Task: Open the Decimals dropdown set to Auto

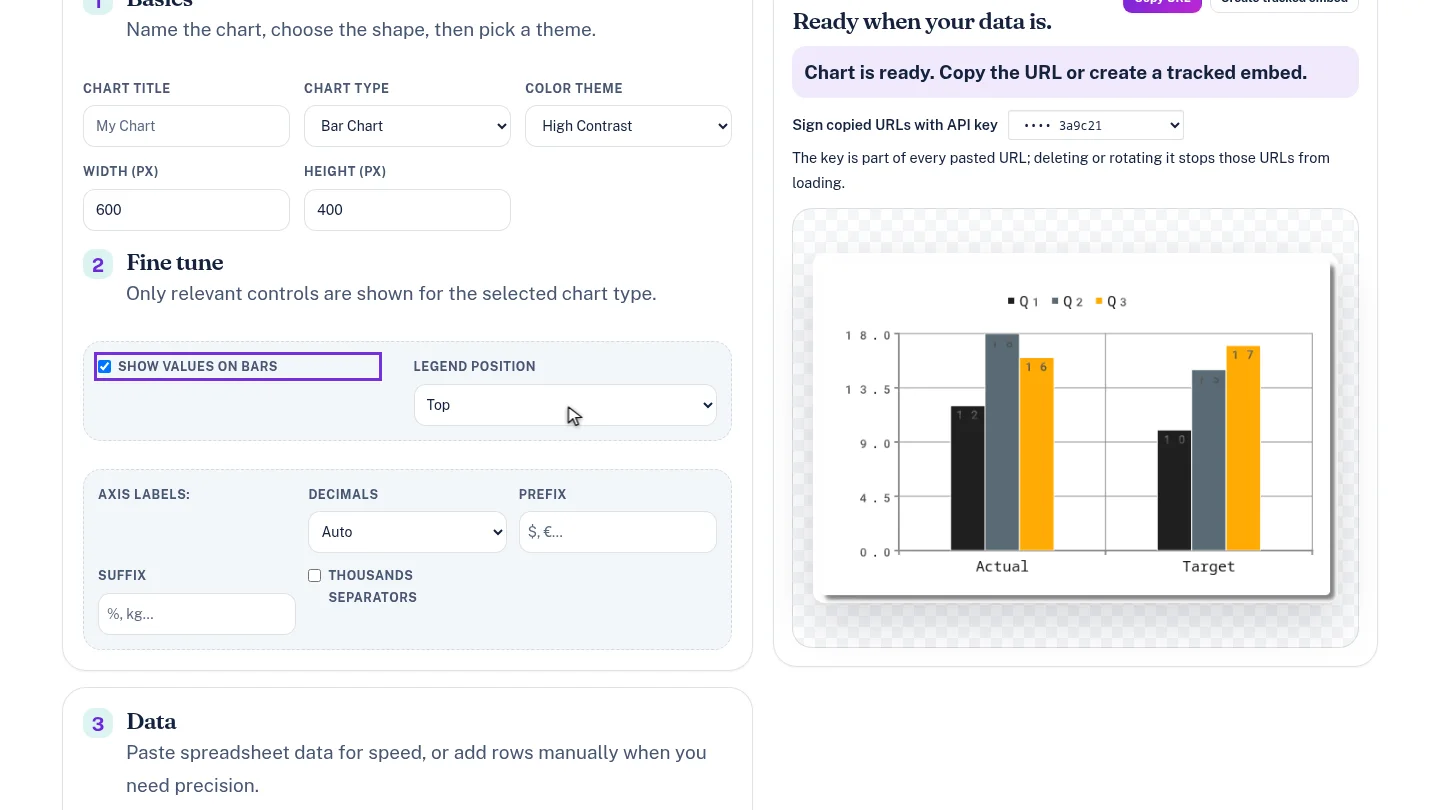Action: pyautogui.click(x=407, y=532)
